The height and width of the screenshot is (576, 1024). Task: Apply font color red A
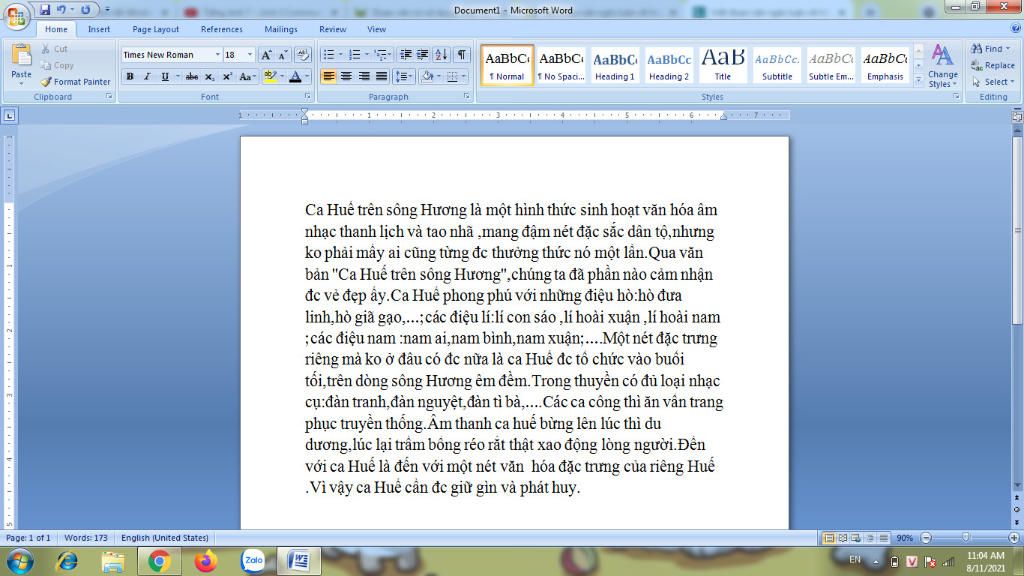coord(295,76)
